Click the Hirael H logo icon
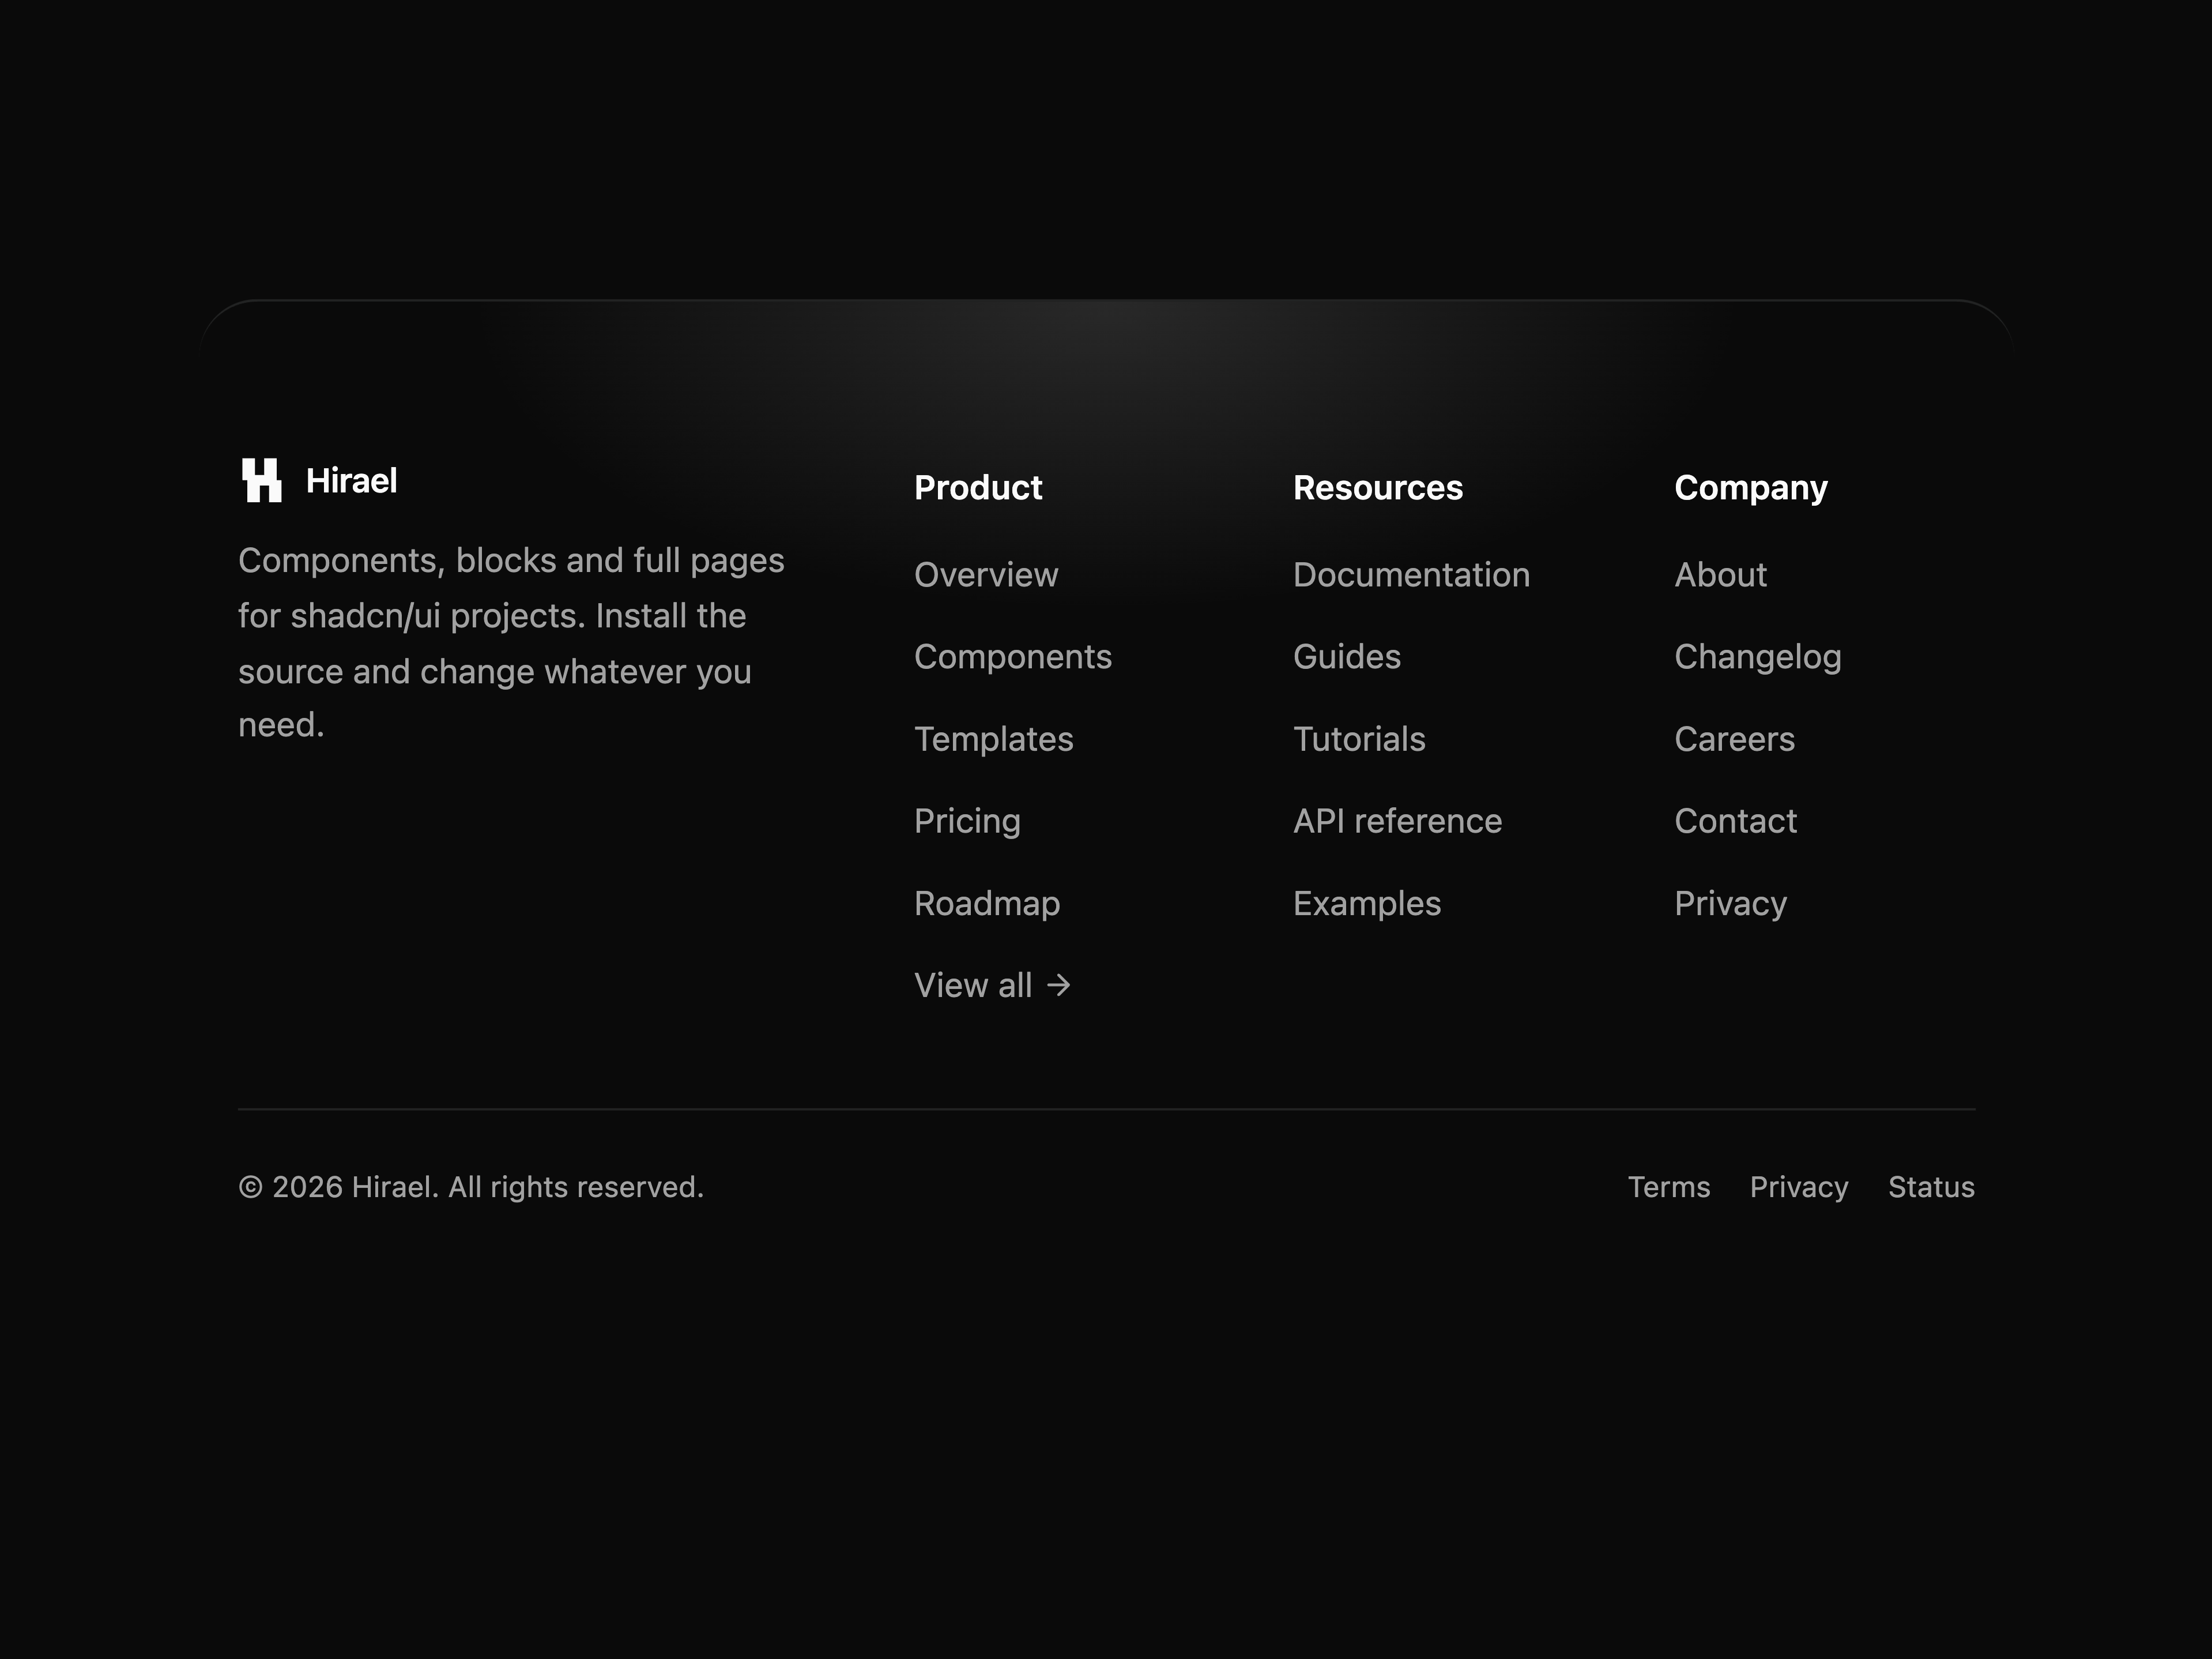Image resolution: width=2212 pixels, height=1659 pixels. pos(262,481)
